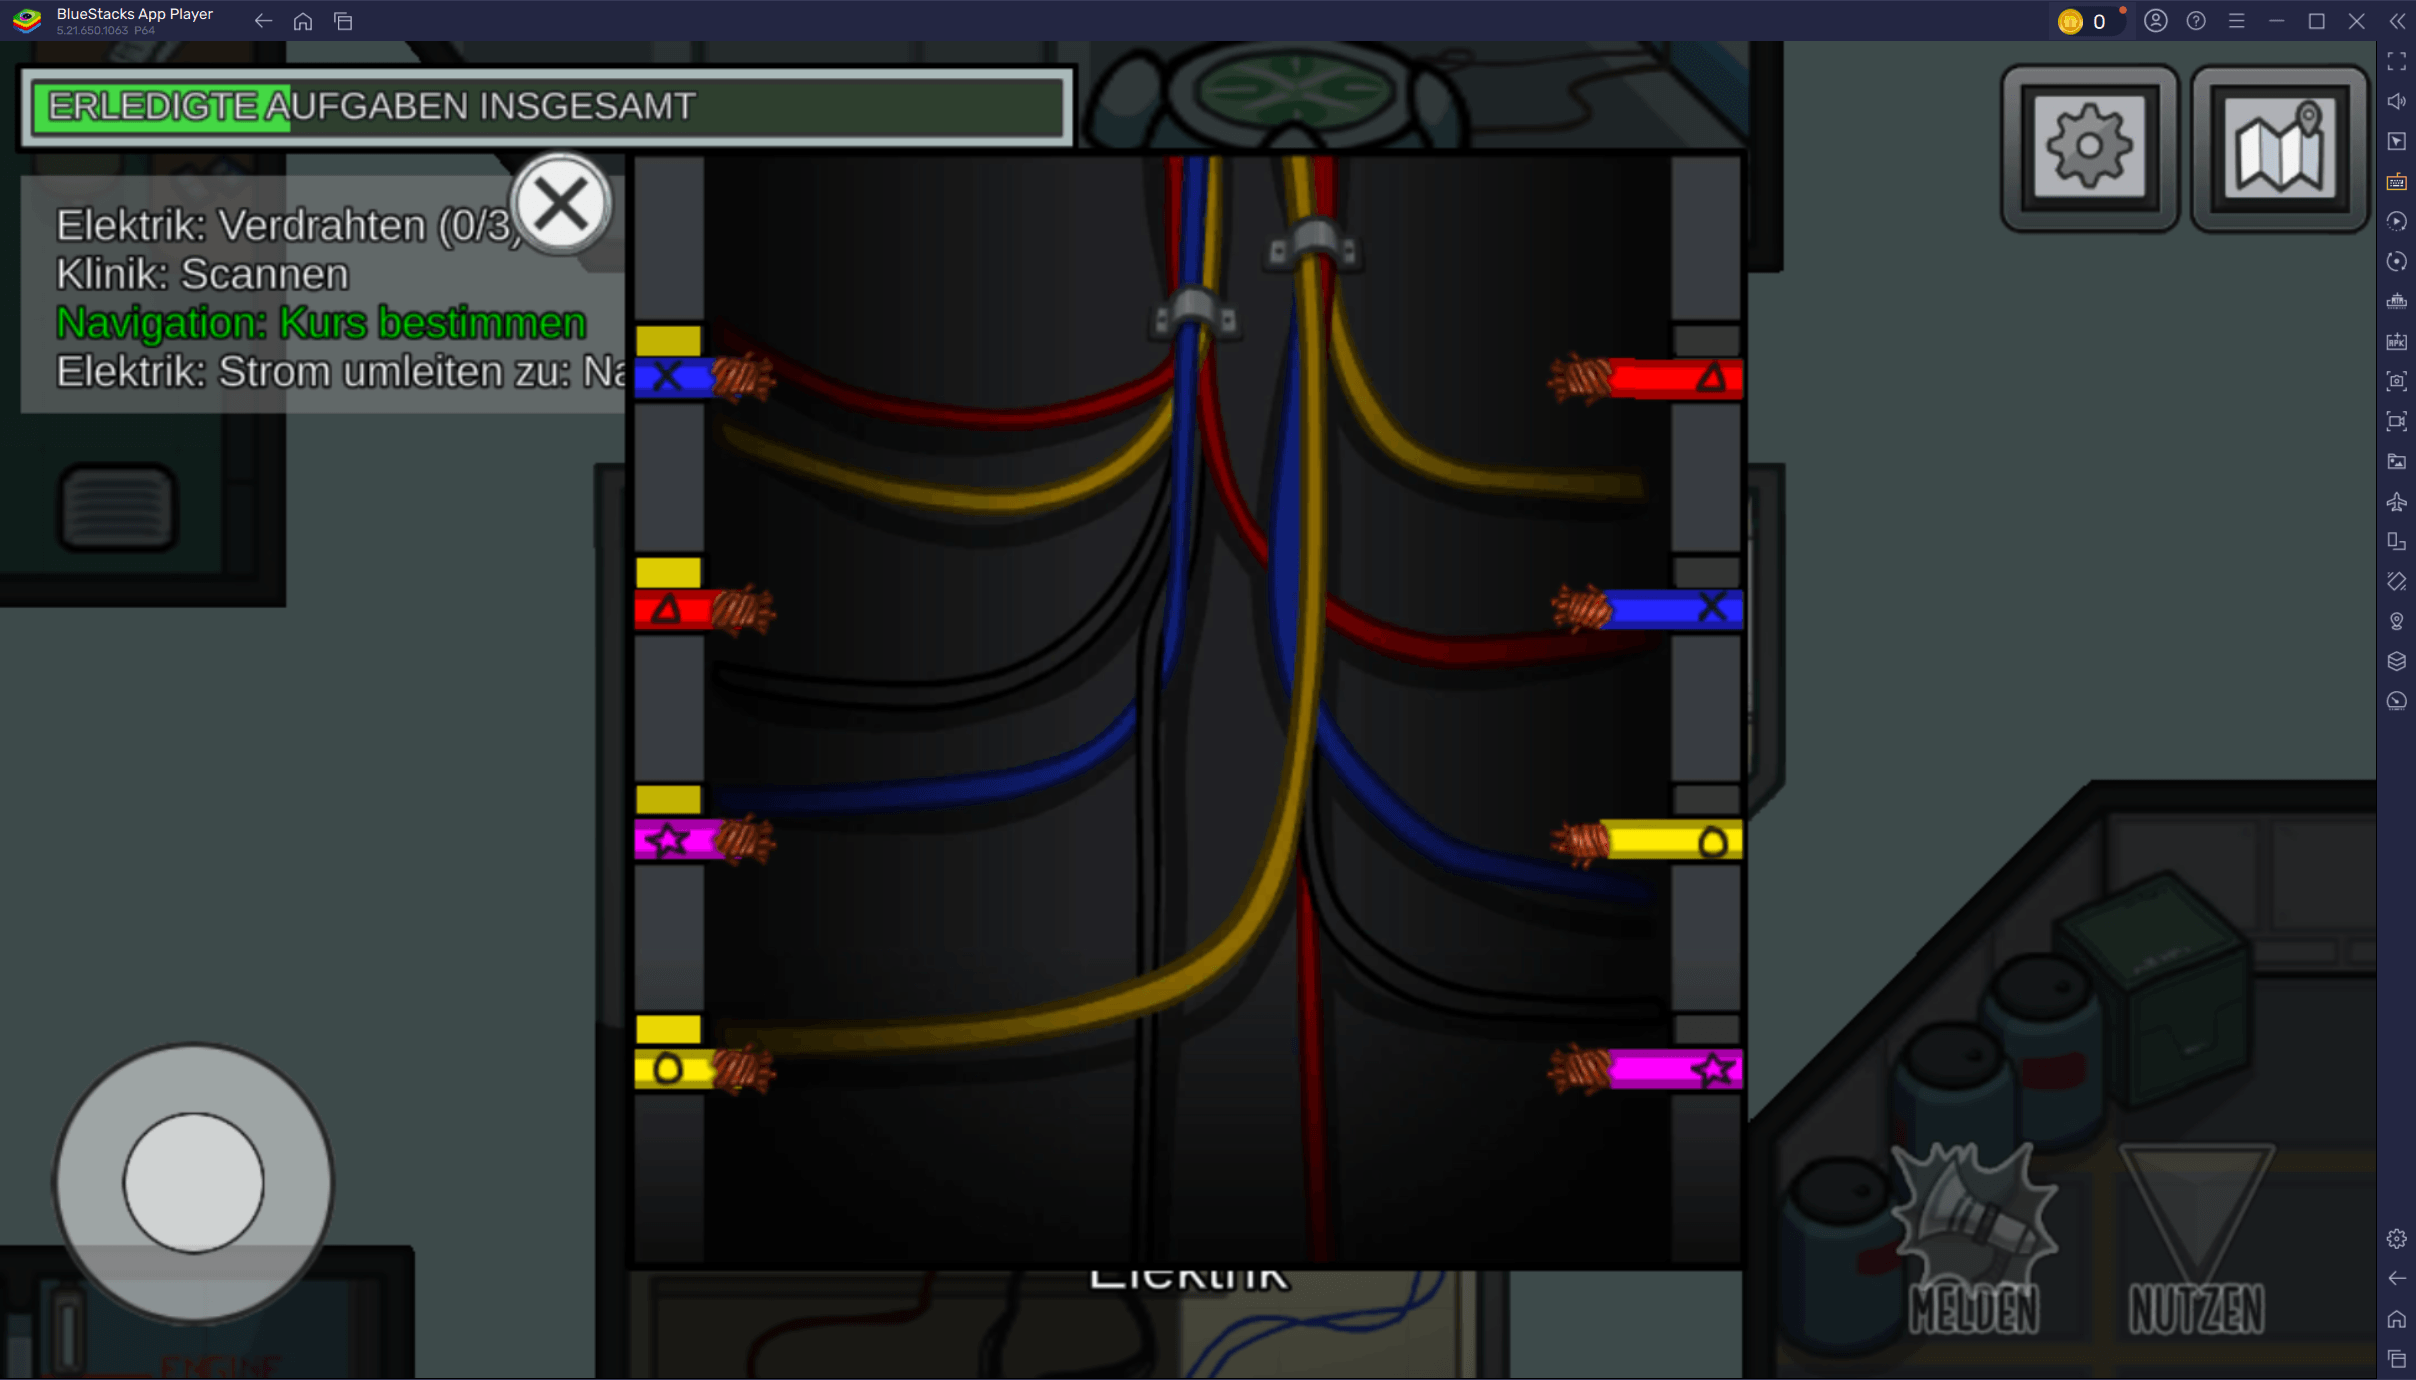Click the ERLEDIGTE AUFGABEN progress bar
The image size is (2416, 1380).
547,106
